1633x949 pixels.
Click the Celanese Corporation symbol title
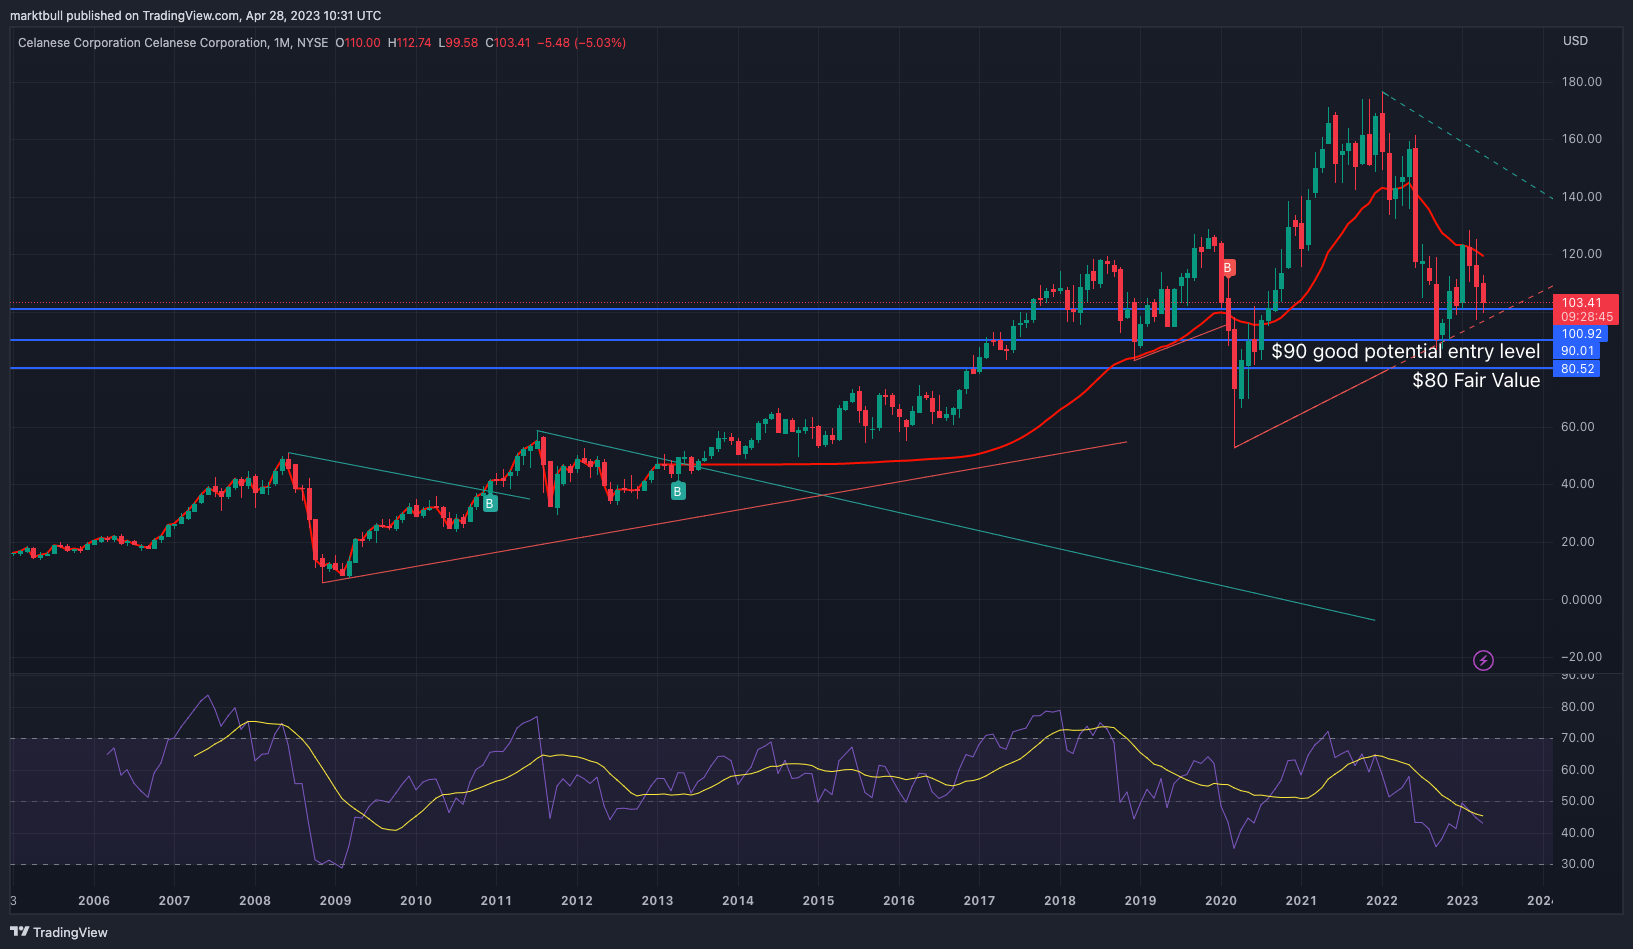(173, 43)
